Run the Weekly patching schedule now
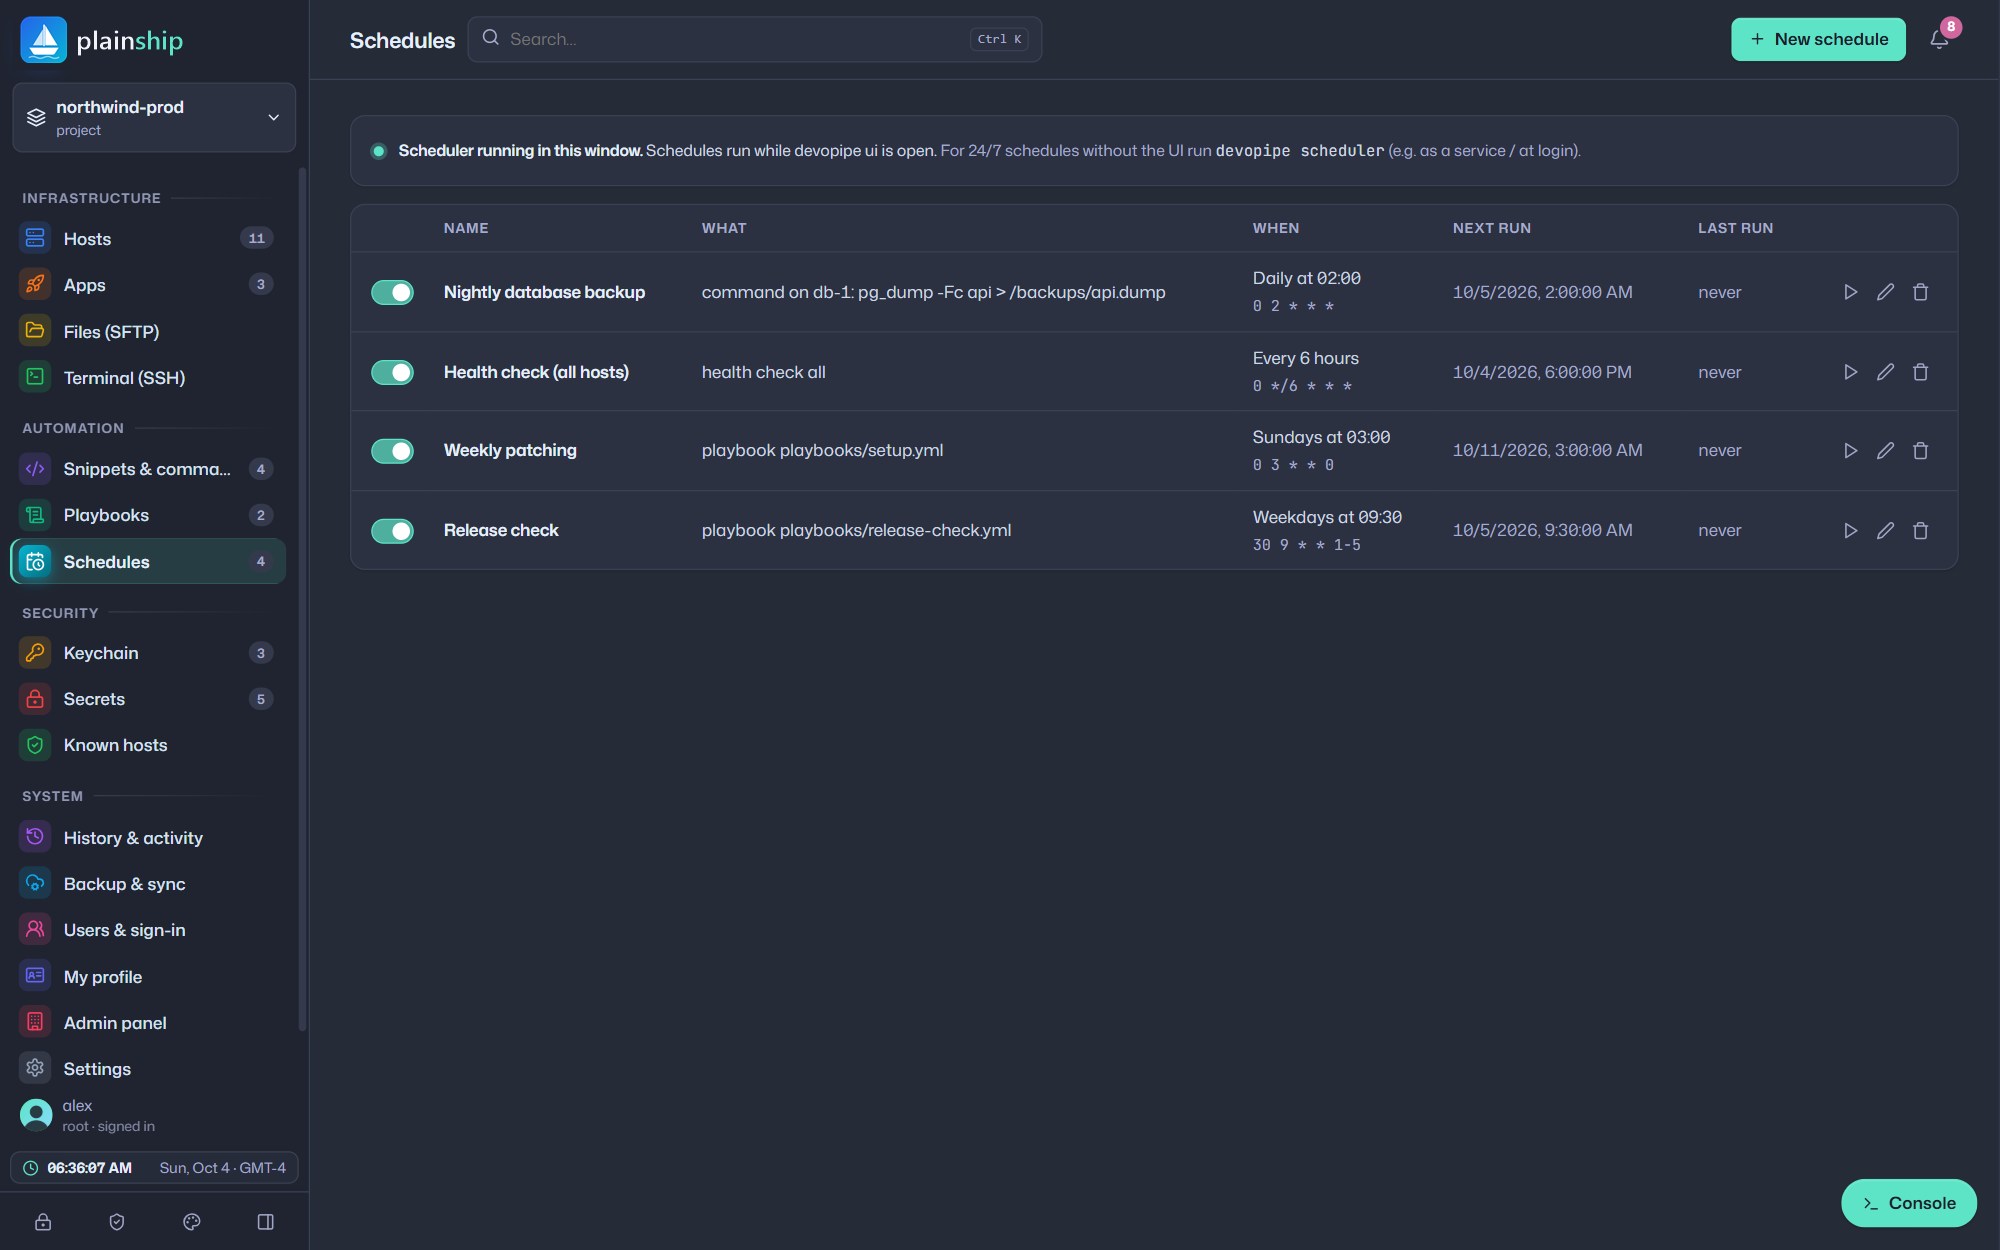The width and height of the screenshot is (2000, 1250). tap(1850, 451)
